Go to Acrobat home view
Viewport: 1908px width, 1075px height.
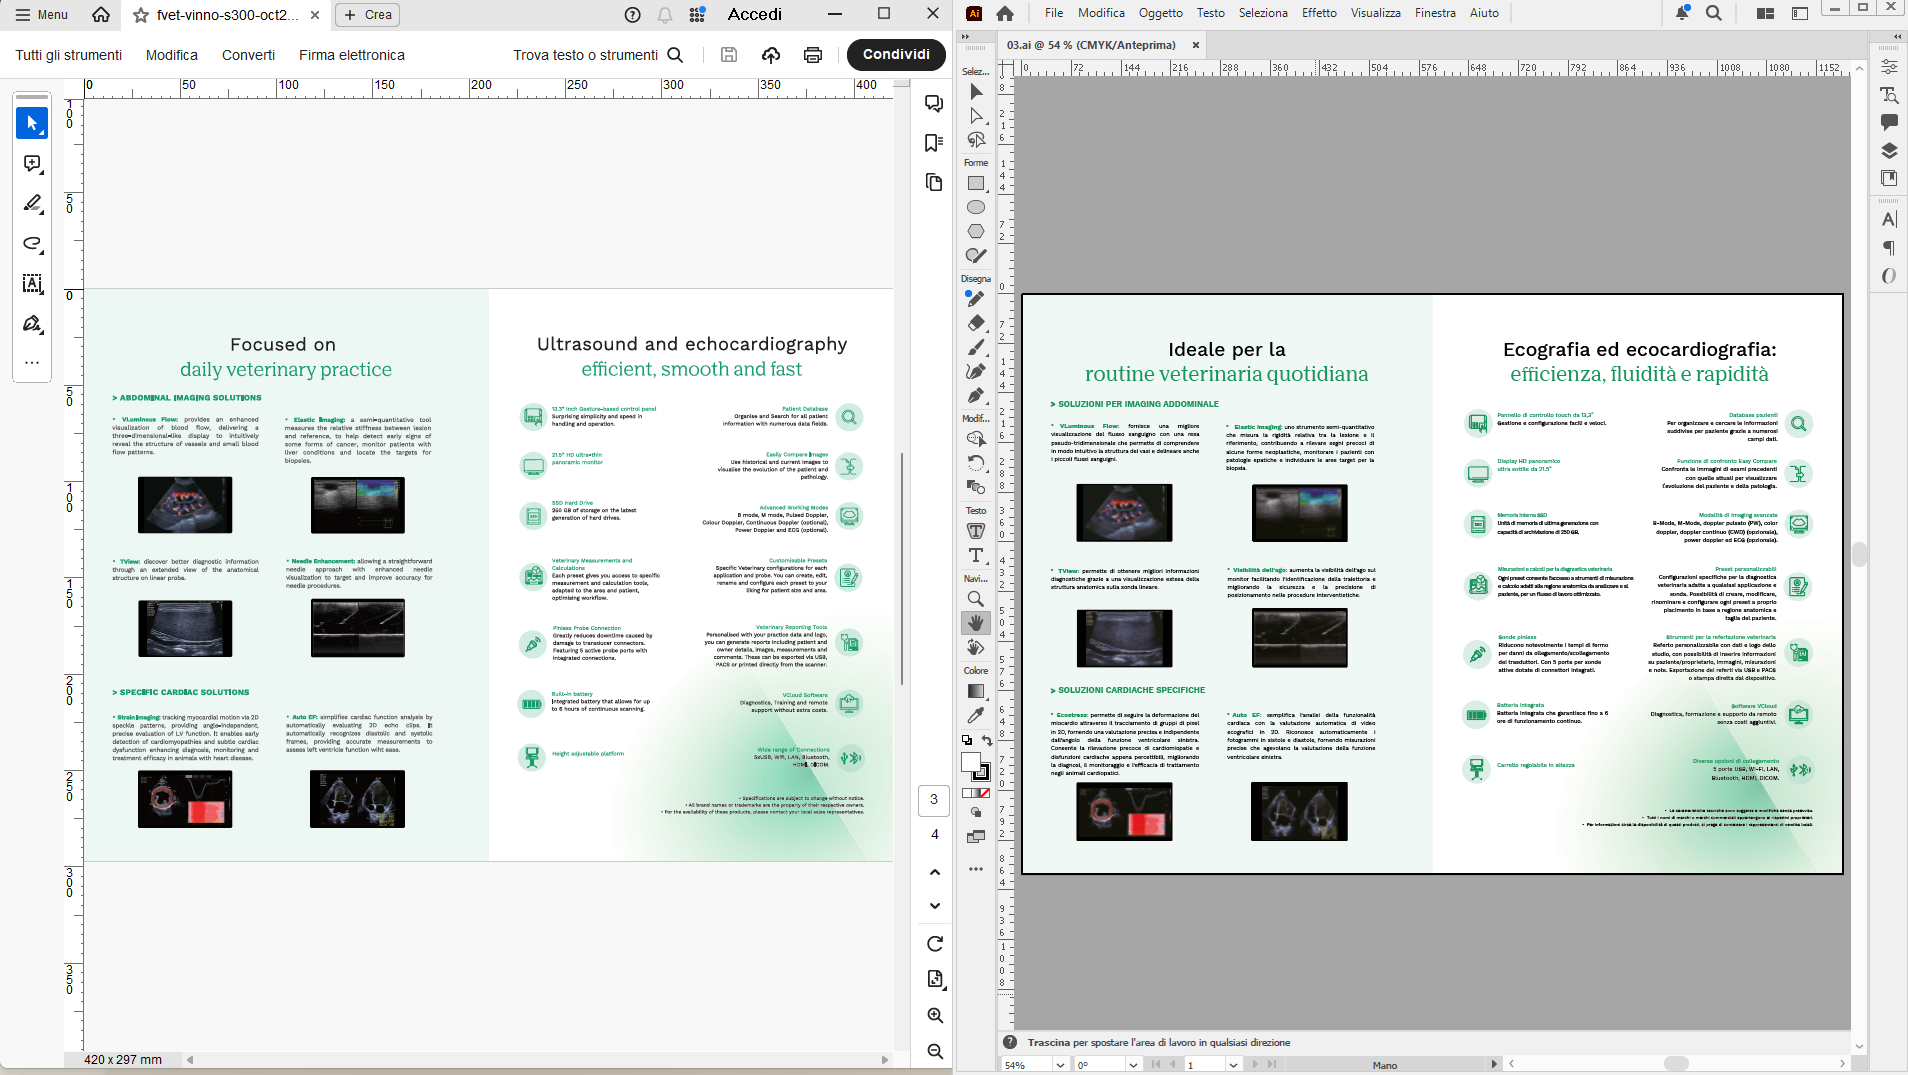(101, 15)
